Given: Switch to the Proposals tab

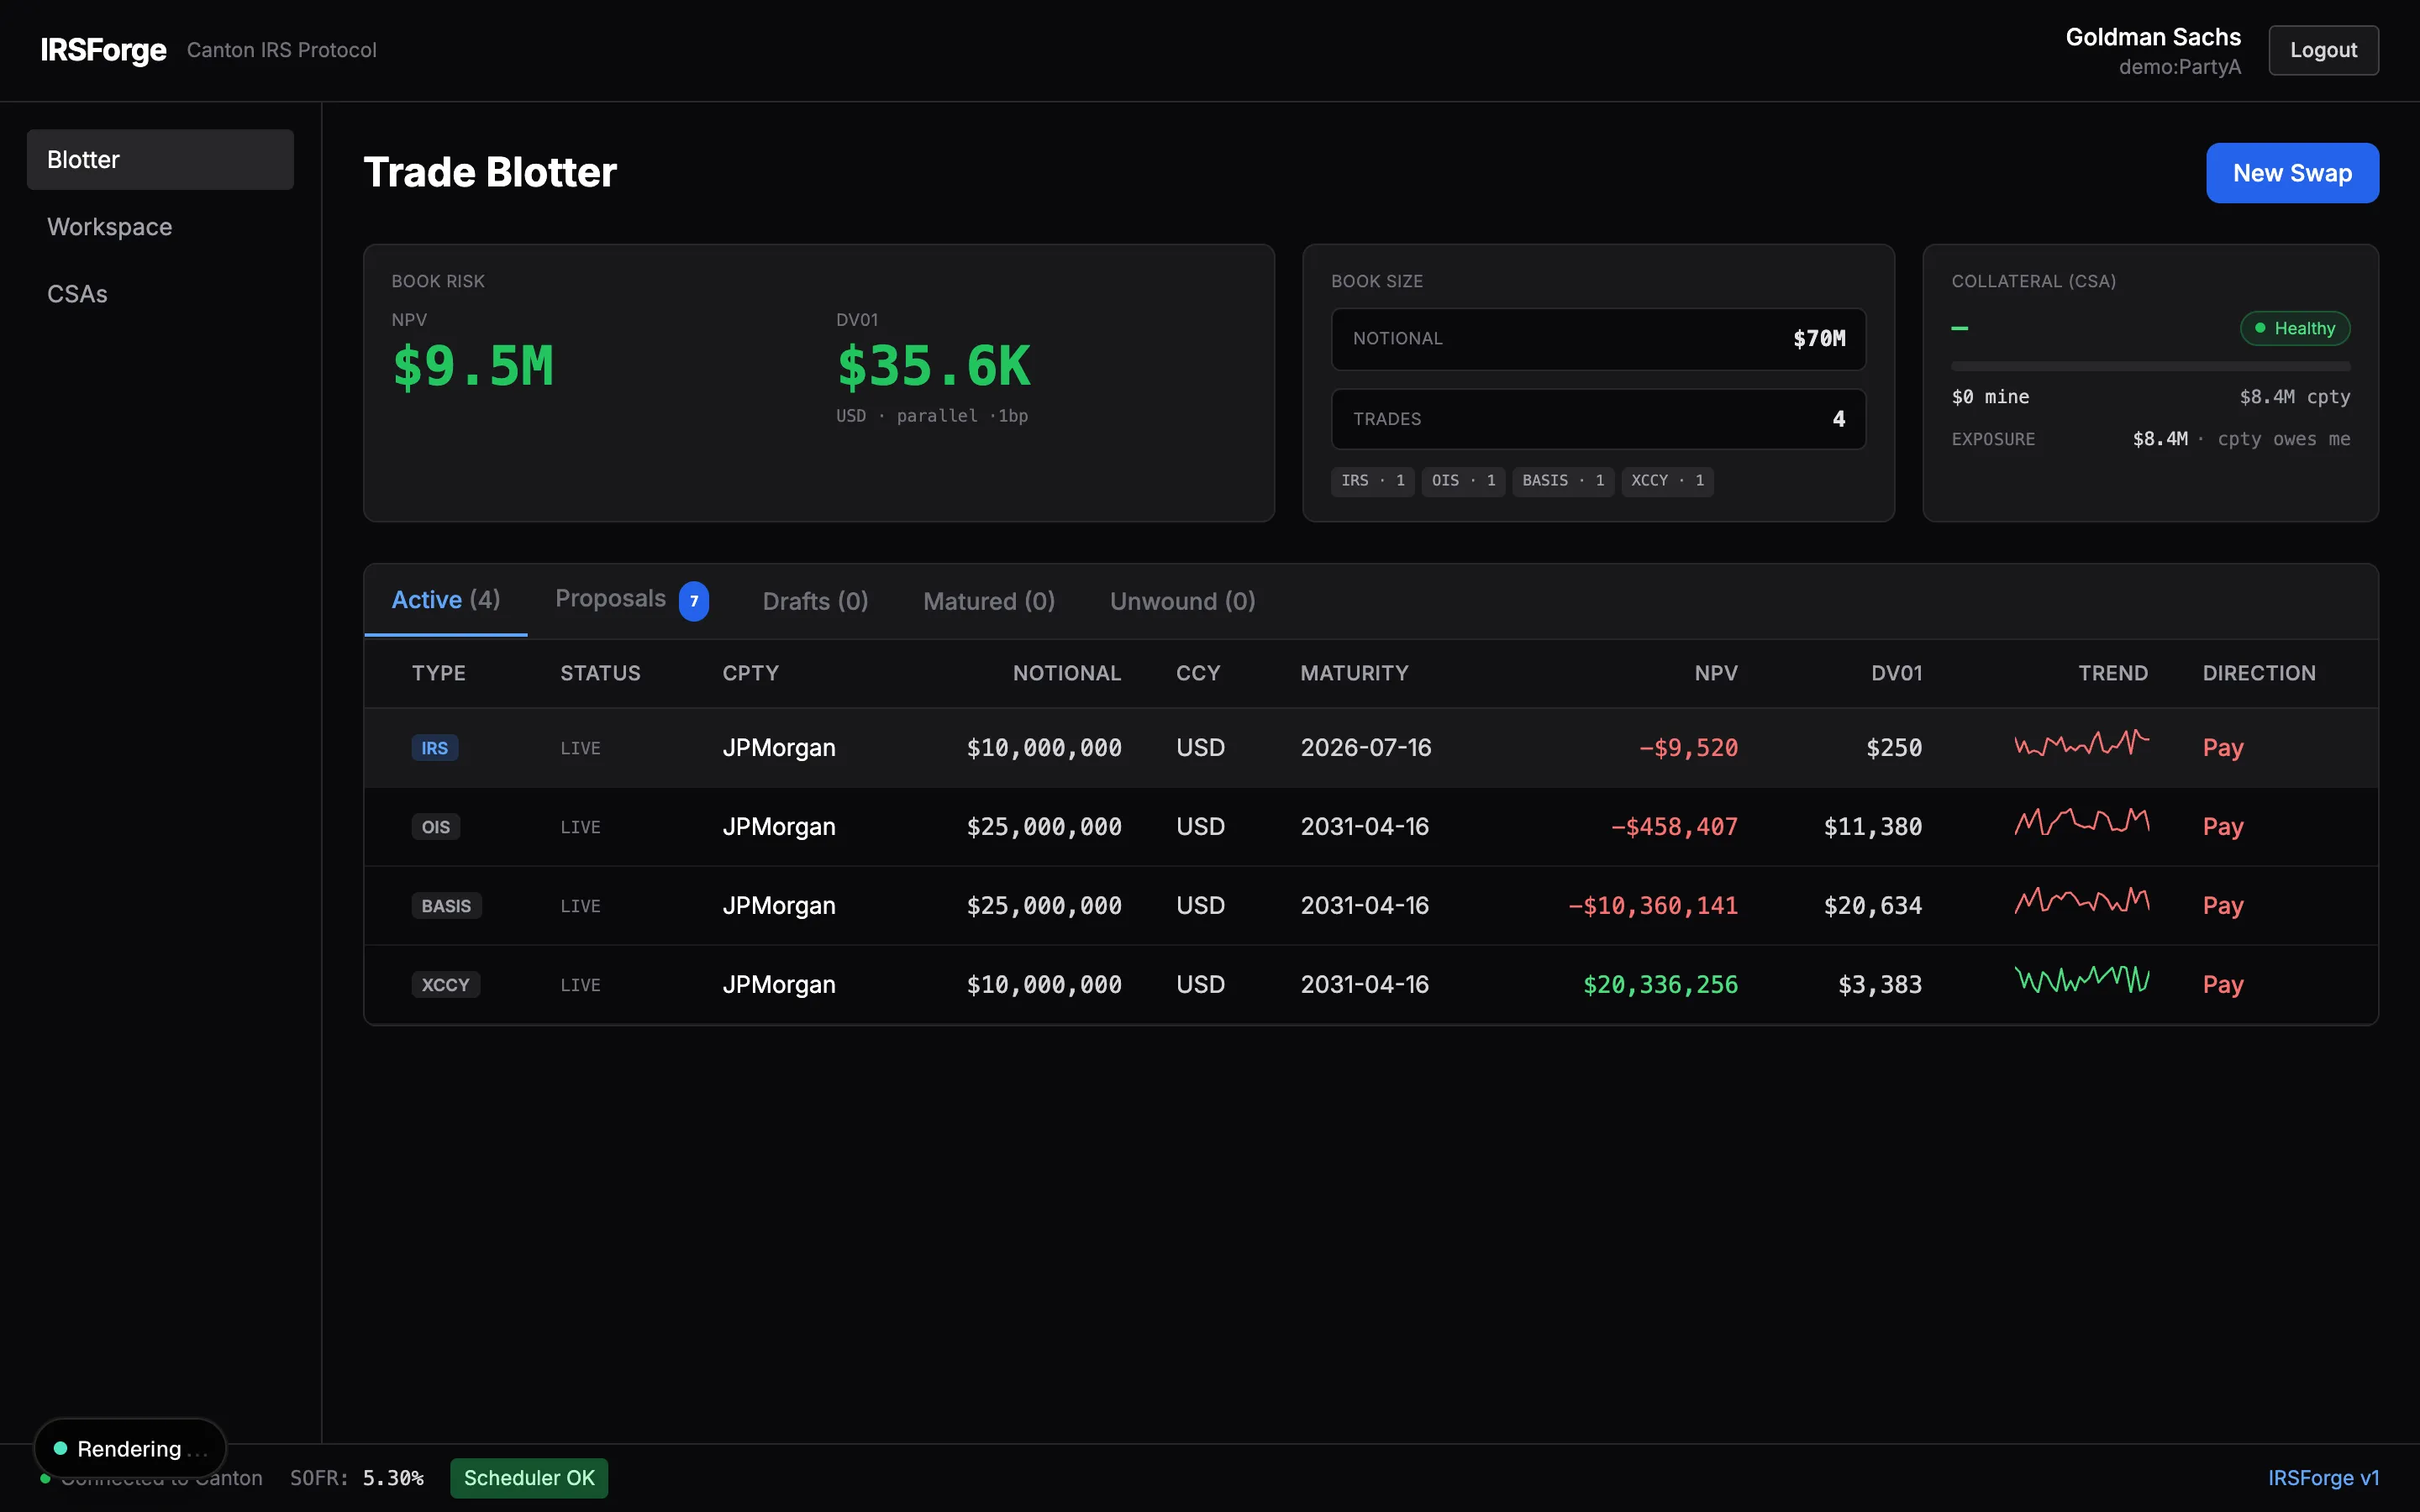Looking at the screenshot, I should [611, 598].
